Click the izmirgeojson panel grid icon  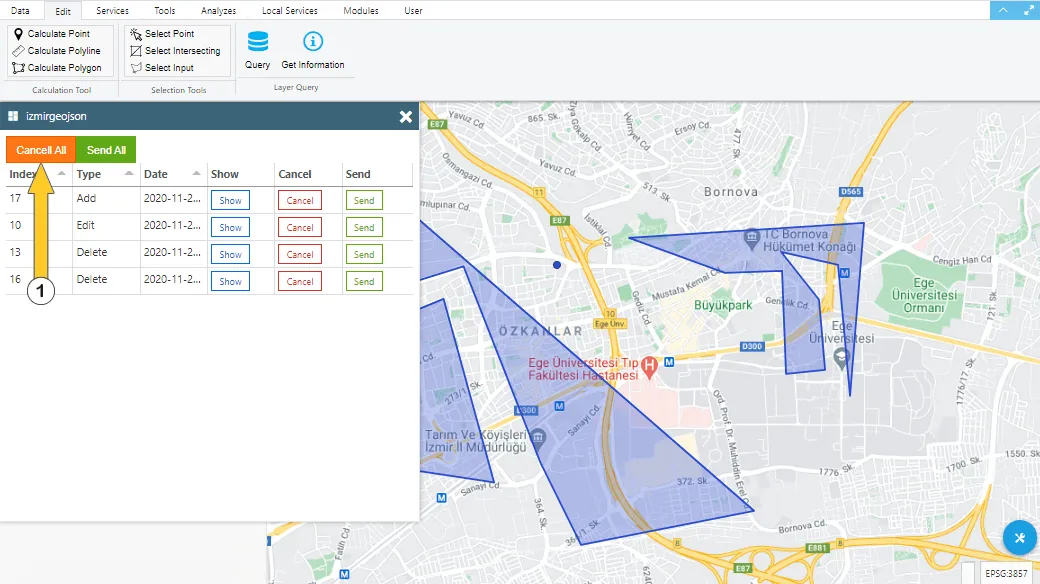point(13,116)
